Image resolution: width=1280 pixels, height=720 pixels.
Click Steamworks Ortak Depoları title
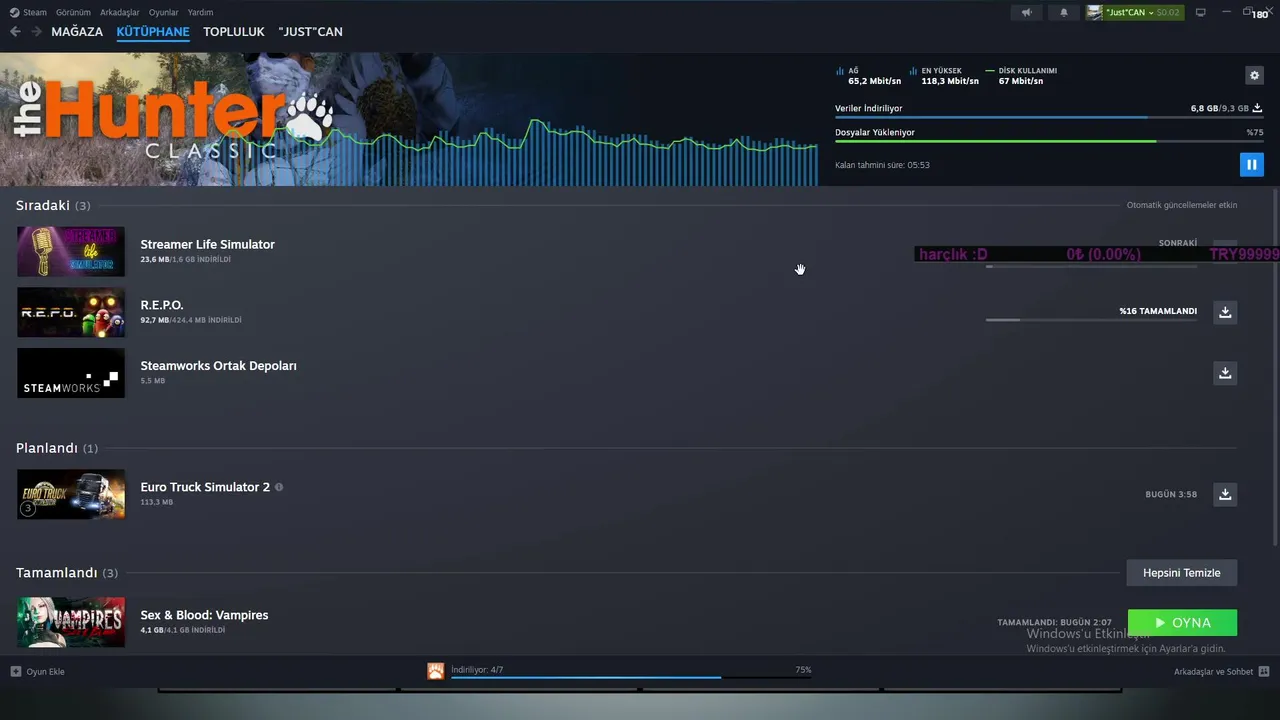218,366
